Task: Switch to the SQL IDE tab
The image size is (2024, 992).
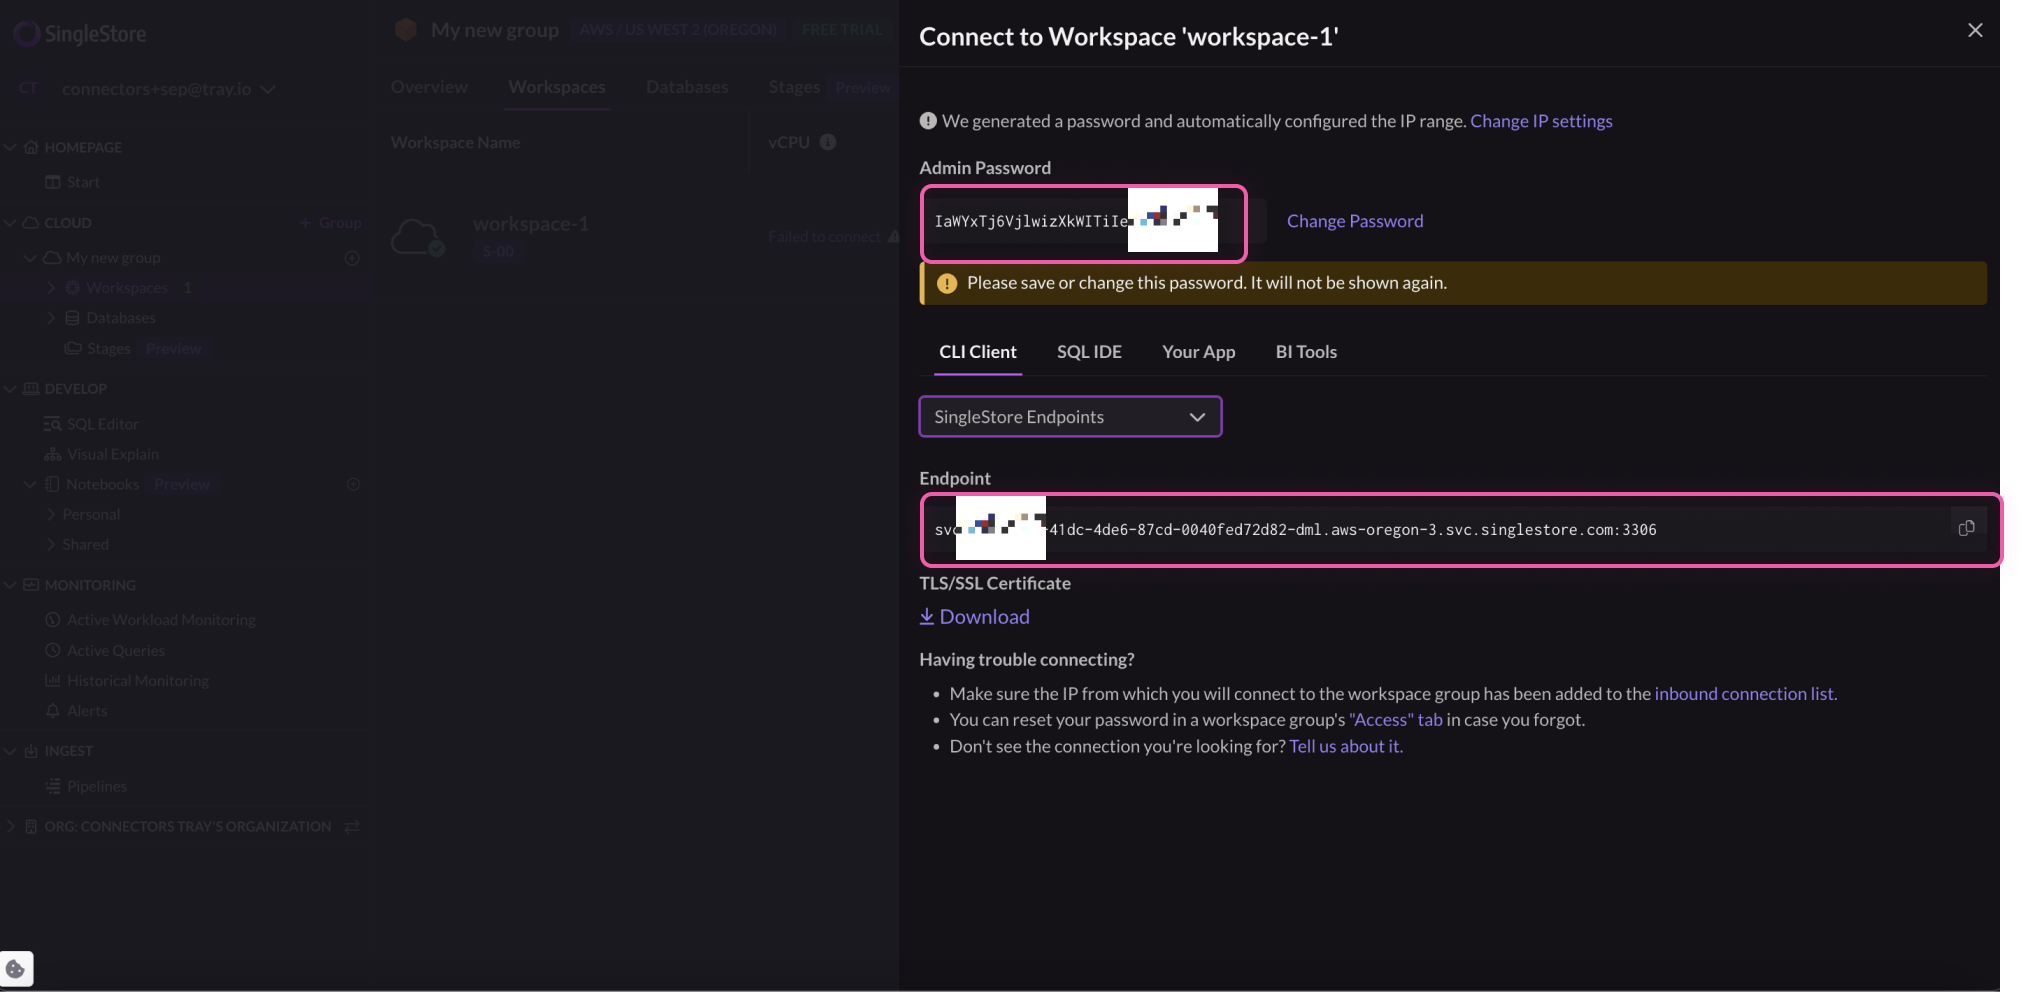Action: tap(1089, 352)
